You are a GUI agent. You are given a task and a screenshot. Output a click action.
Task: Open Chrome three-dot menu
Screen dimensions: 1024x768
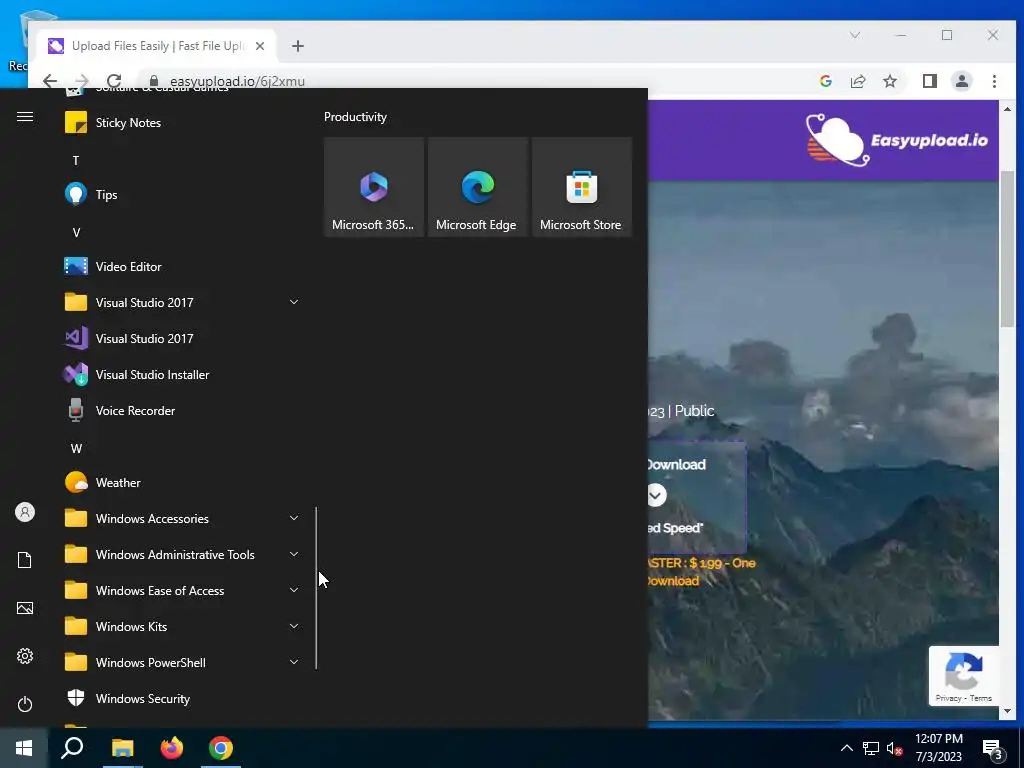click(994, 81)
